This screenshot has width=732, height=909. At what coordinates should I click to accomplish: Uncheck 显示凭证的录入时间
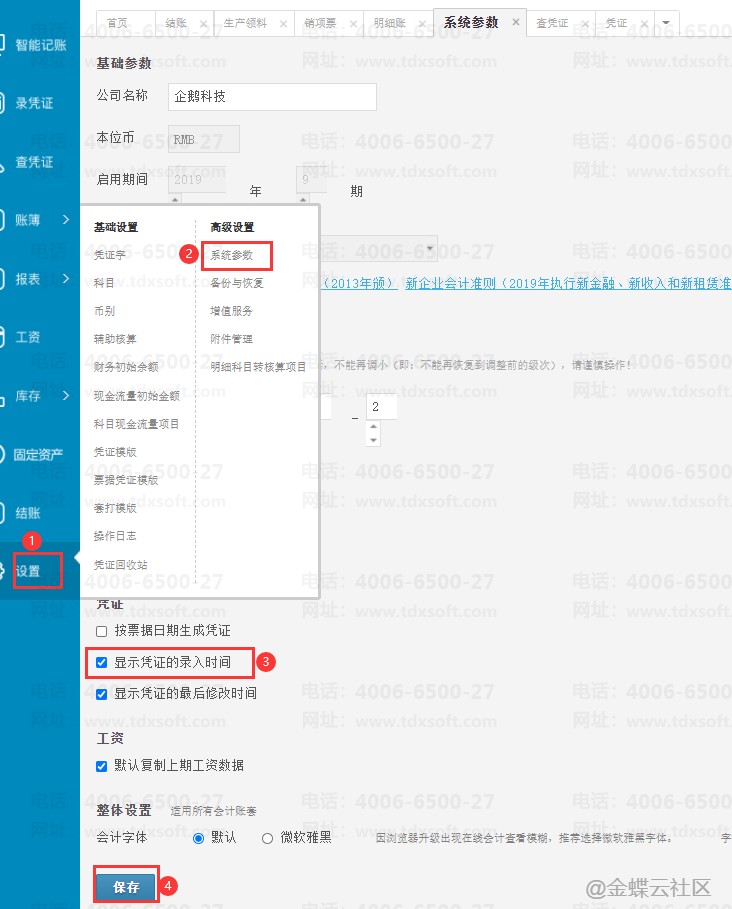[x=101, y=662]
